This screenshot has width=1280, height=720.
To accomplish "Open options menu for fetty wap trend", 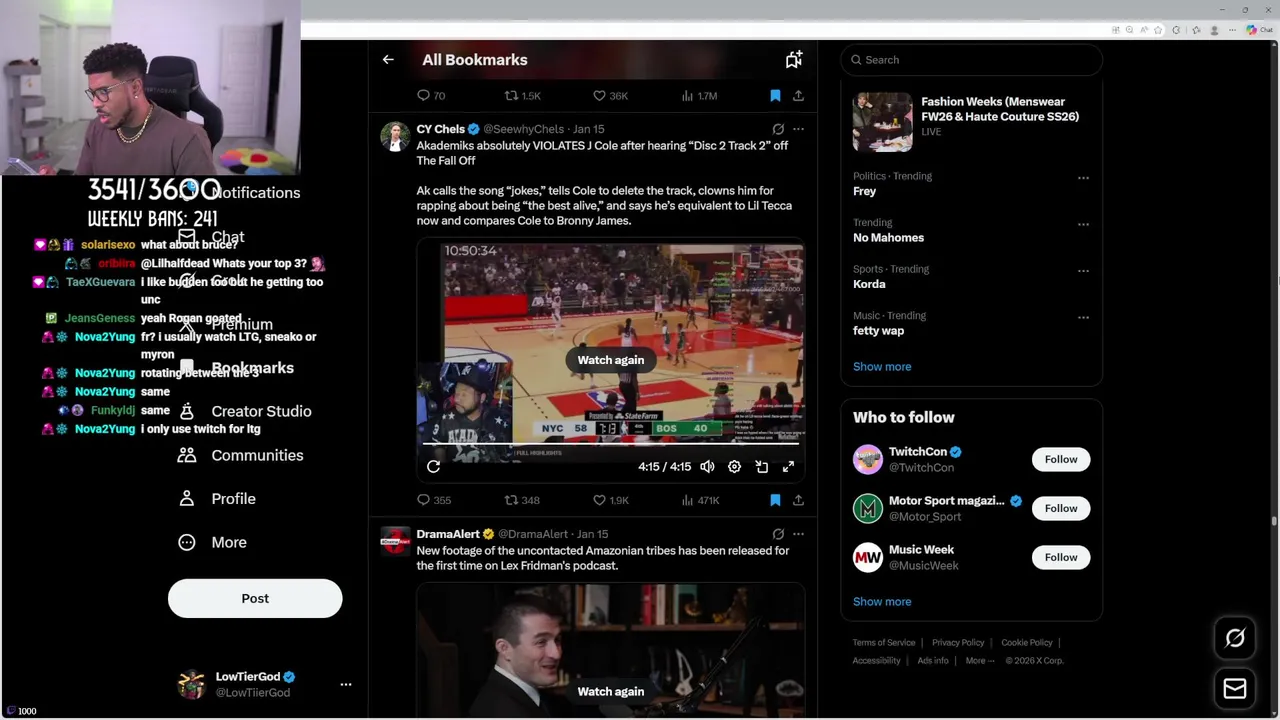I will (1083, 317).
